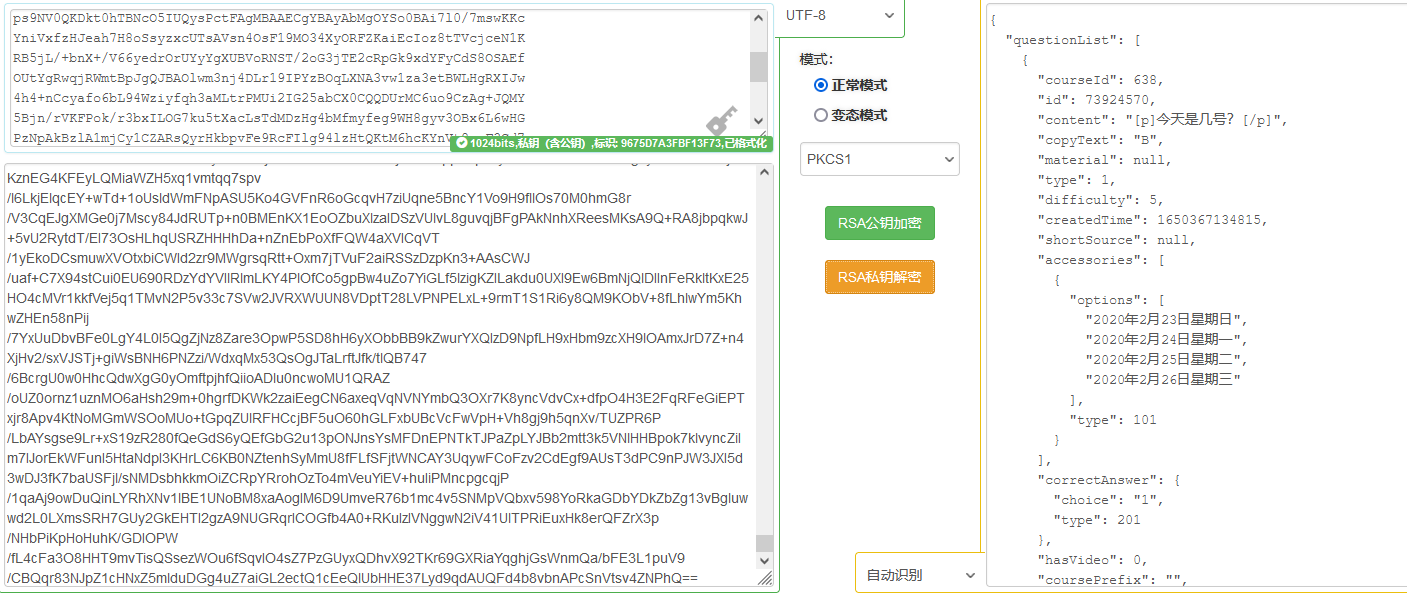This screenshot has width=1407, height=595.
Task: Open the 自动识别 dropdown
Action: tap(919, 575)
